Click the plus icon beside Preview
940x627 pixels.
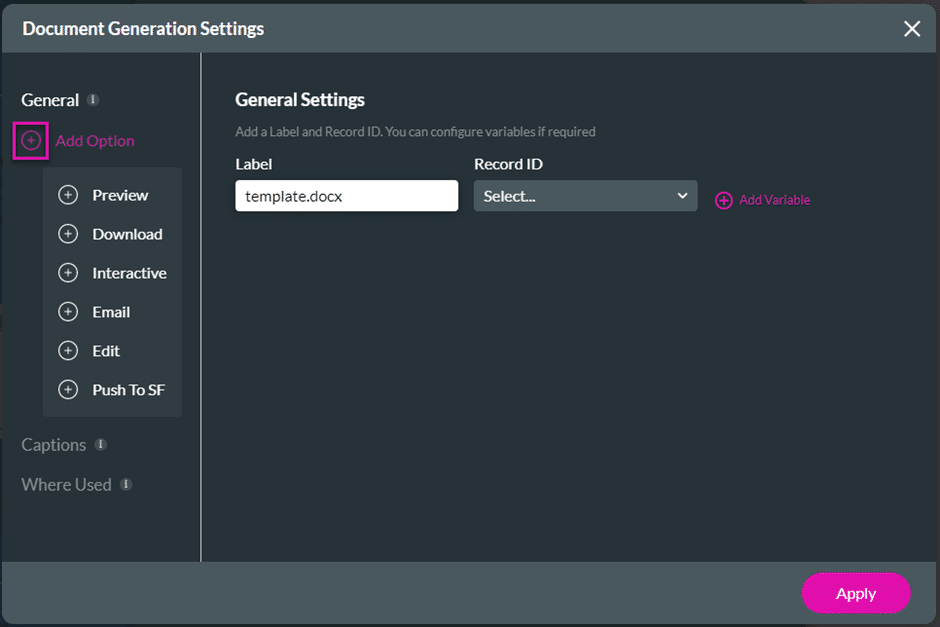68,195
